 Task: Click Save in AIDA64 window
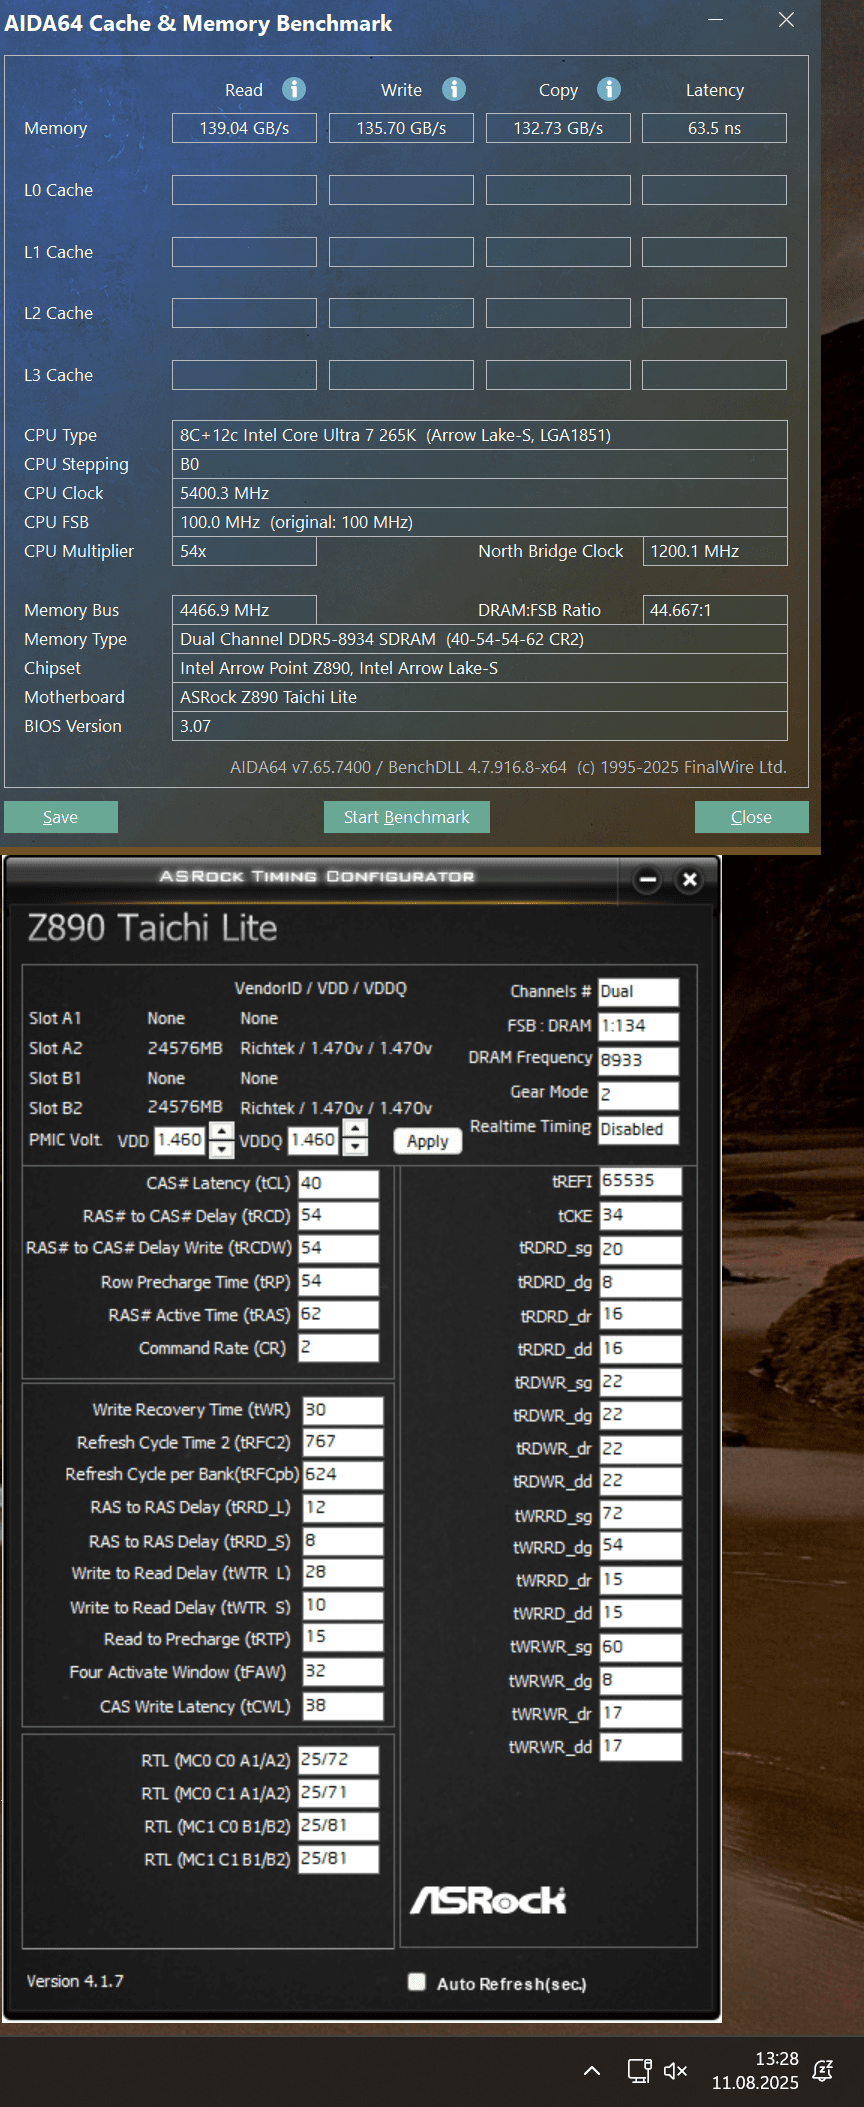(x=61, y=817)
